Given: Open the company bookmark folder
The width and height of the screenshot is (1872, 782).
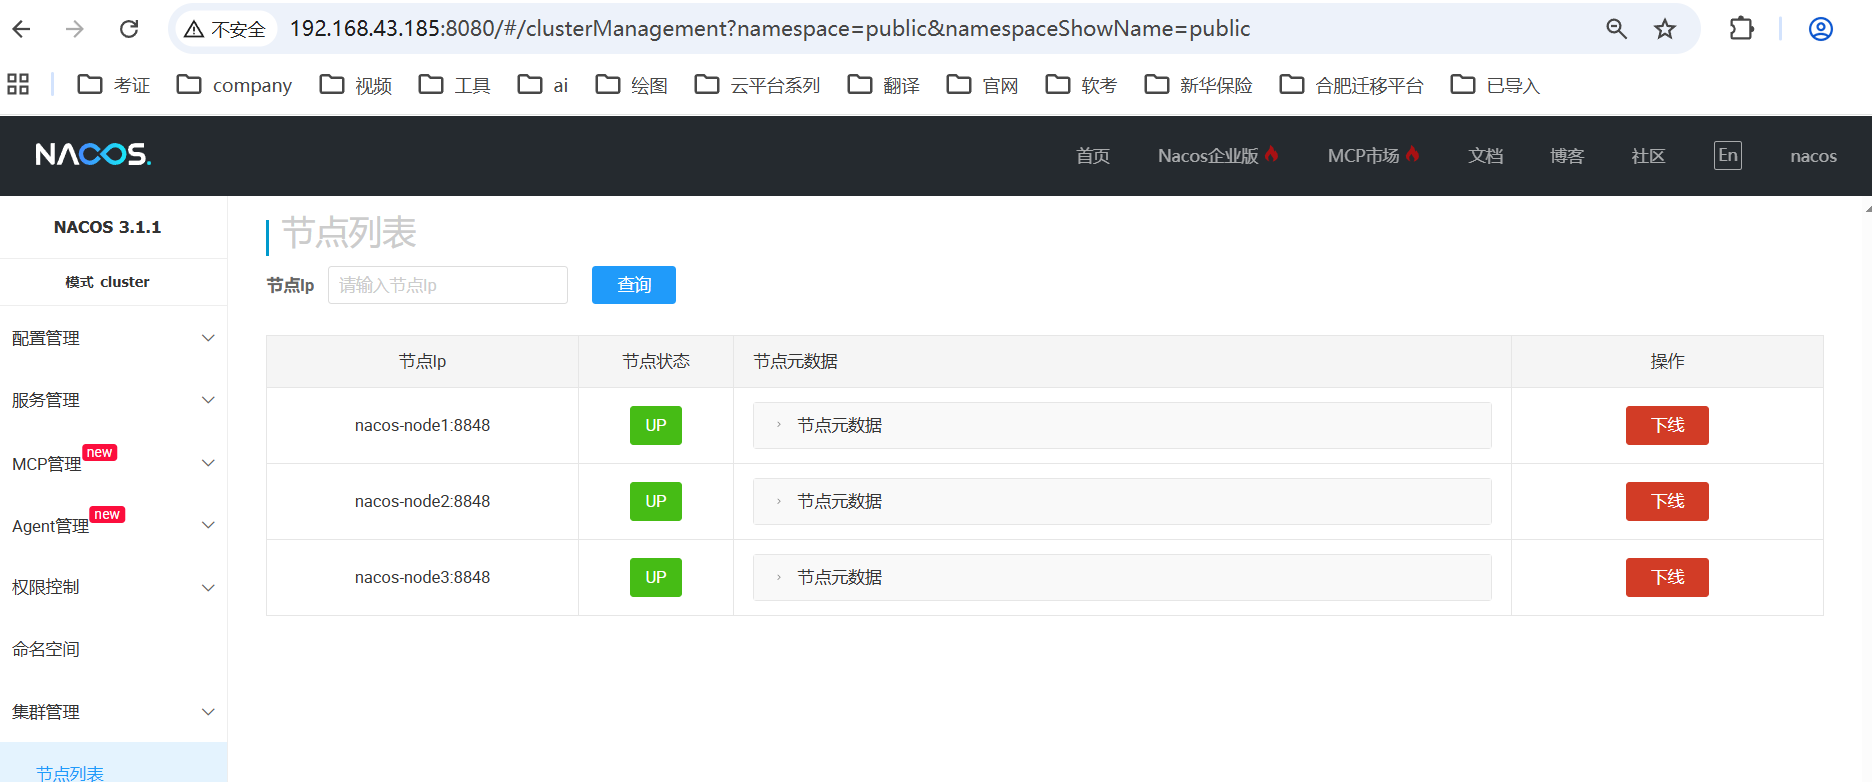Looking at the screenshot, I should [x=234, y=85].
